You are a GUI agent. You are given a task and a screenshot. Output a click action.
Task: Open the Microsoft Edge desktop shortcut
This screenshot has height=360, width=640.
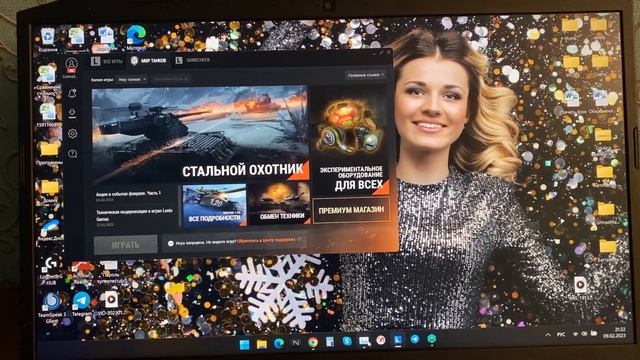click(x=136, y=38)
